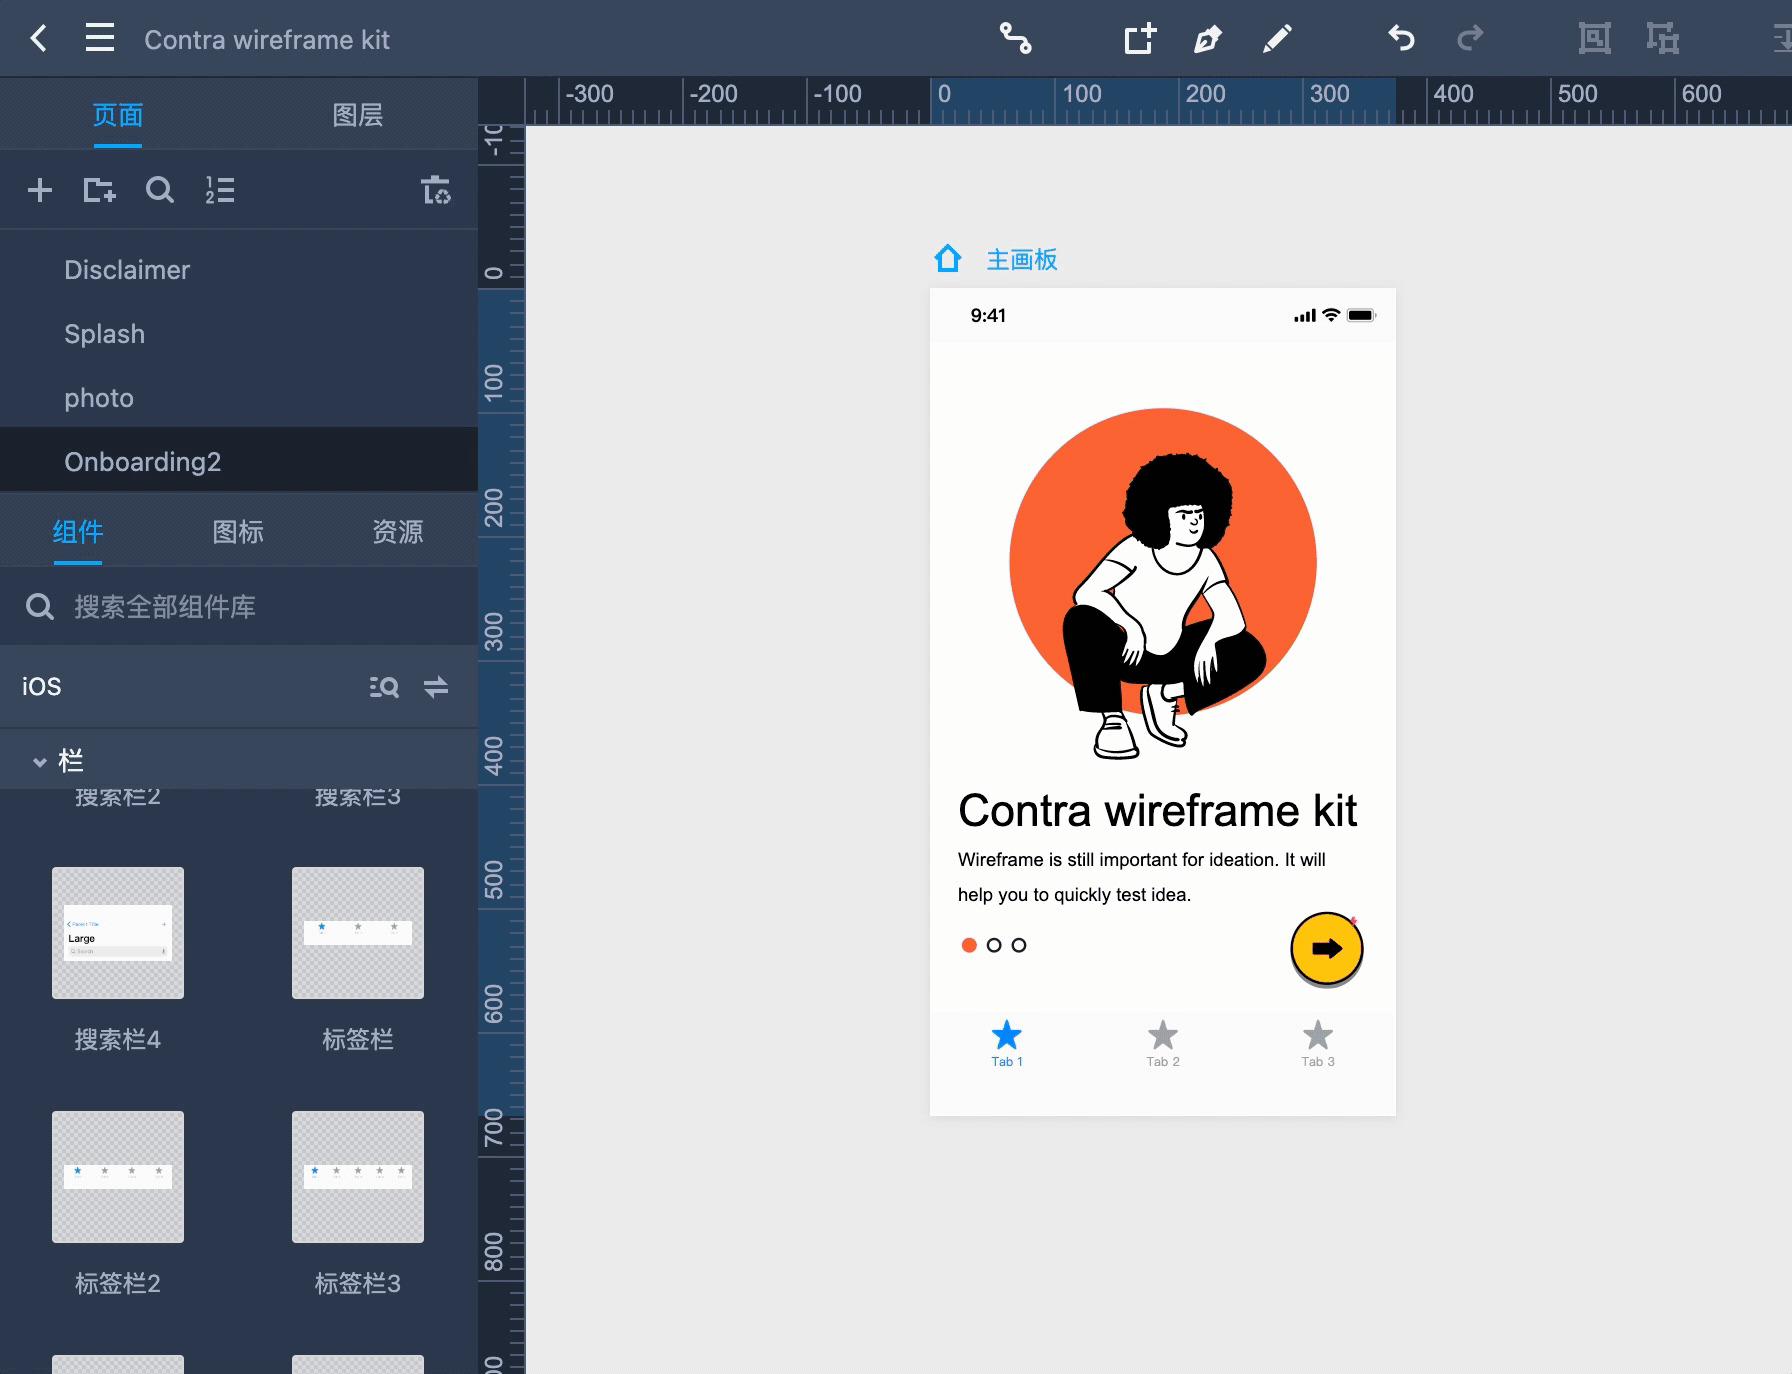1792x1374 pixels.
Task: Switch to the 页面 pages tab
Action: tap(118, 115)
